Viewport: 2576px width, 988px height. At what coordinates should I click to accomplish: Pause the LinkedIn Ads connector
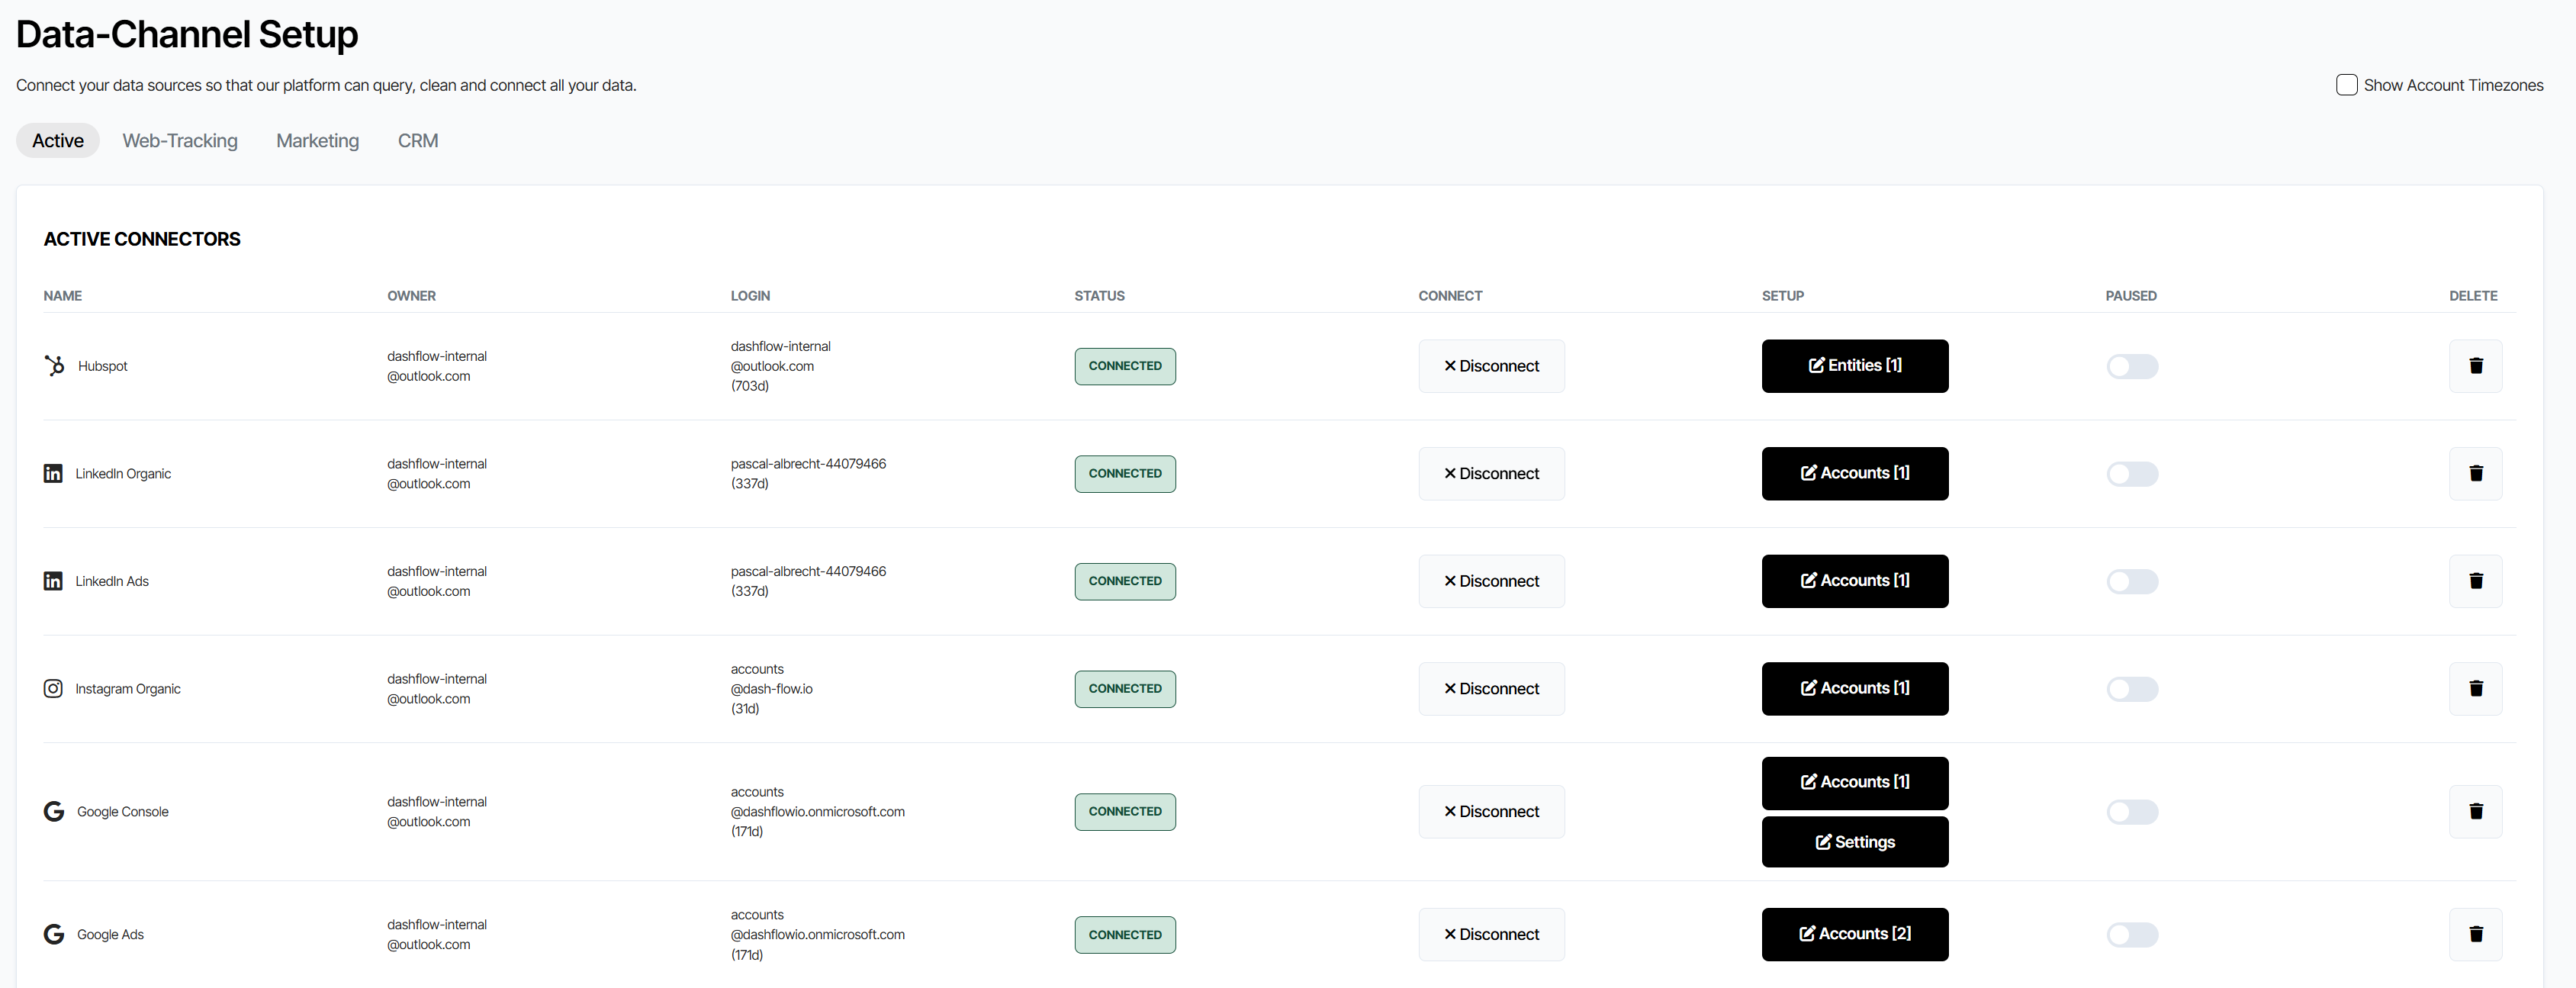click(2132, 581)
